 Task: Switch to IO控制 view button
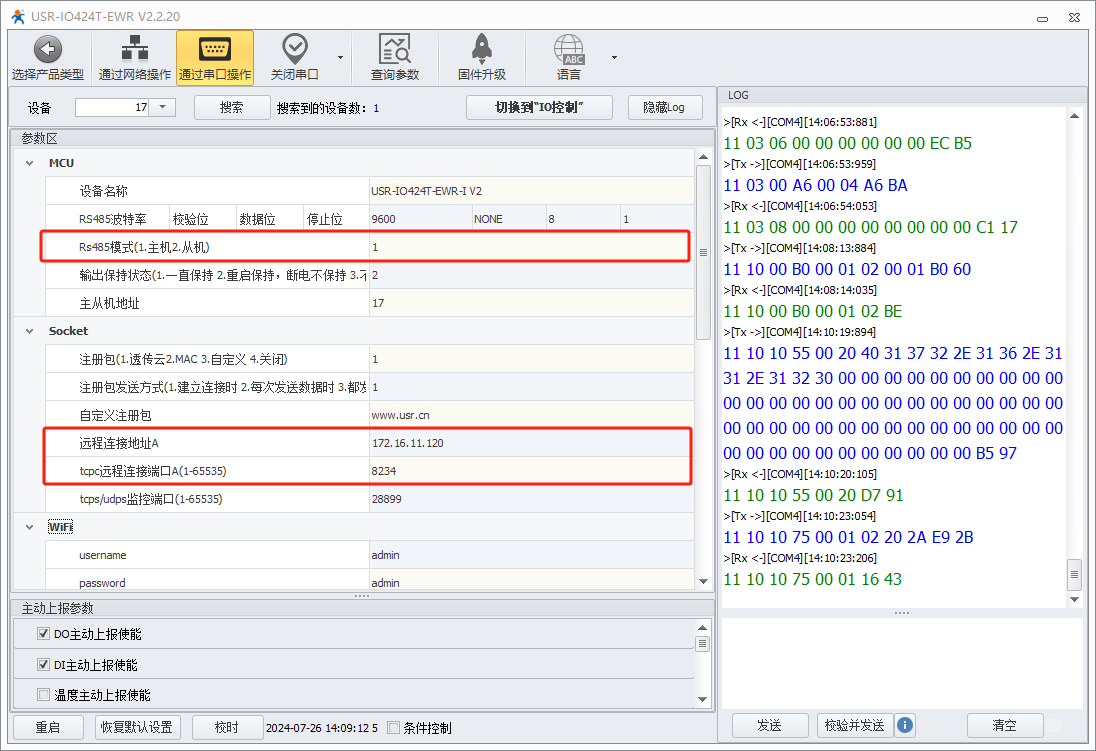pyautogui.click(x=539, y=107)
